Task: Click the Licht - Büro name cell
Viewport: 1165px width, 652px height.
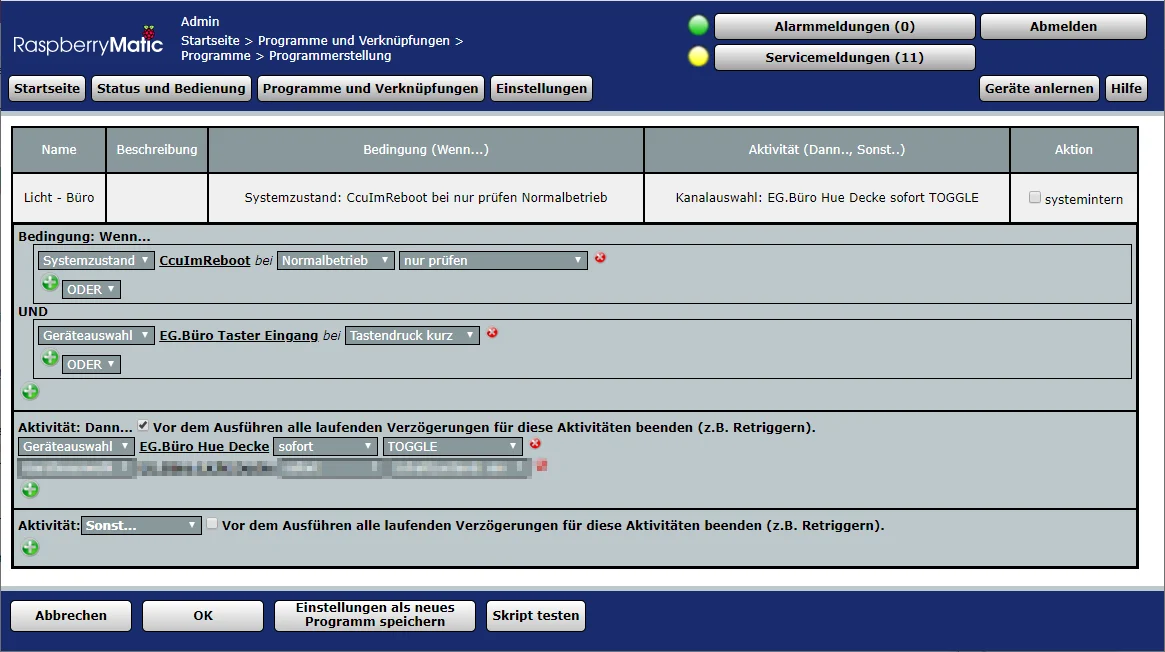Action: click(x=59, y=198)
